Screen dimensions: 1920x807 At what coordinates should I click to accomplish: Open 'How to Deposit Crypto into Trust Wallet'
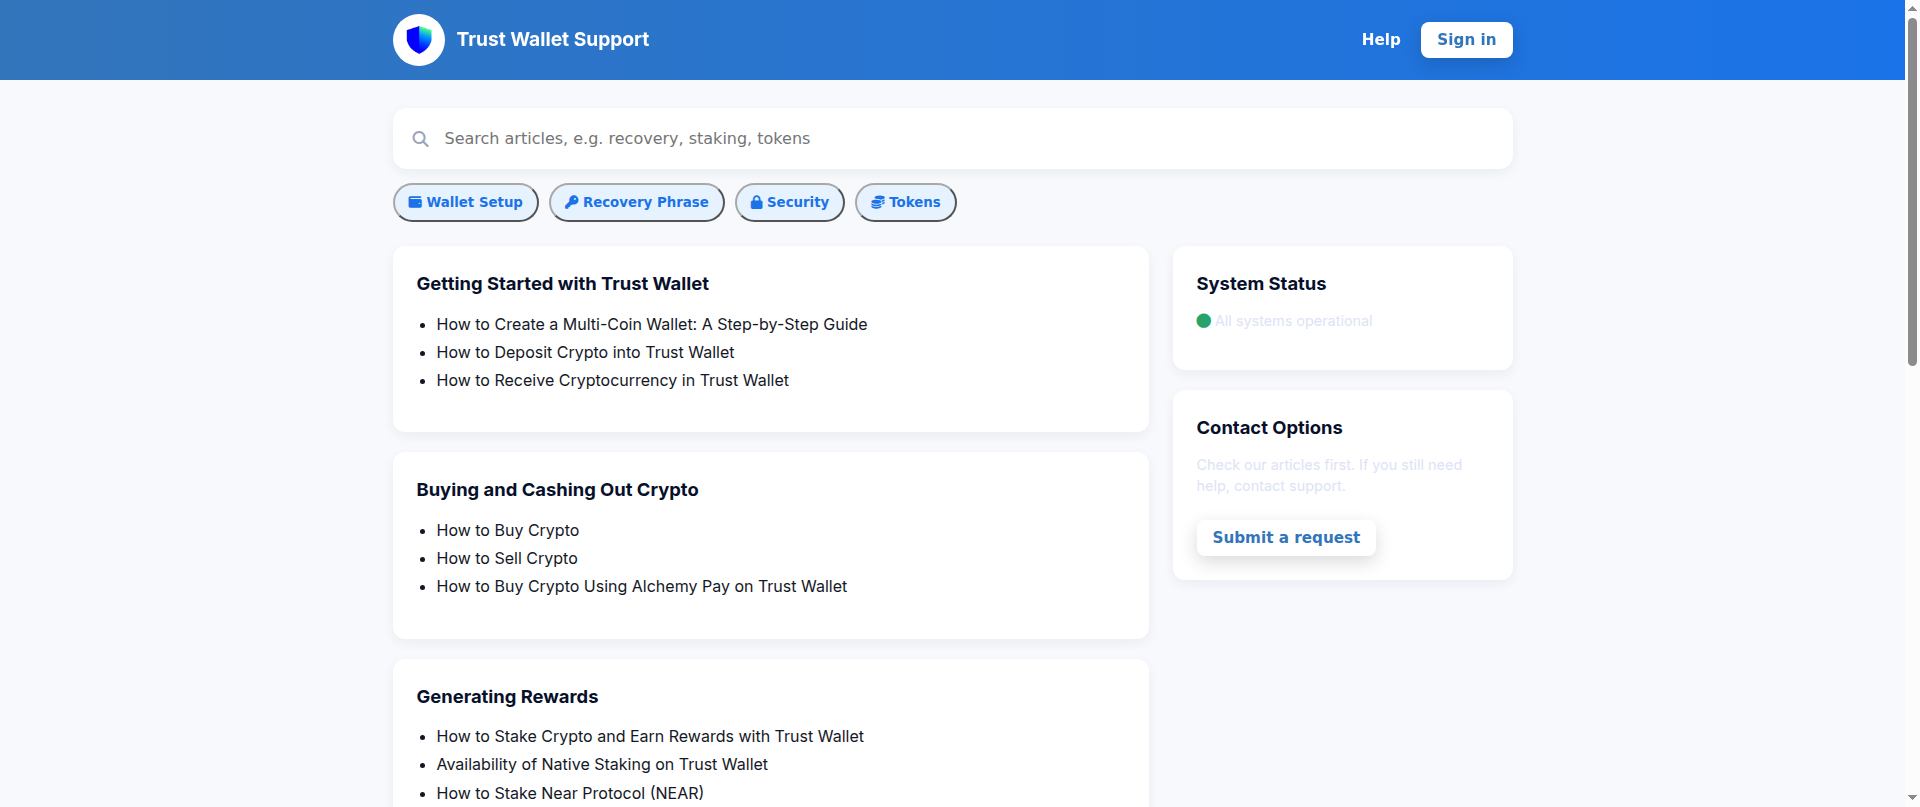[585, 352]
